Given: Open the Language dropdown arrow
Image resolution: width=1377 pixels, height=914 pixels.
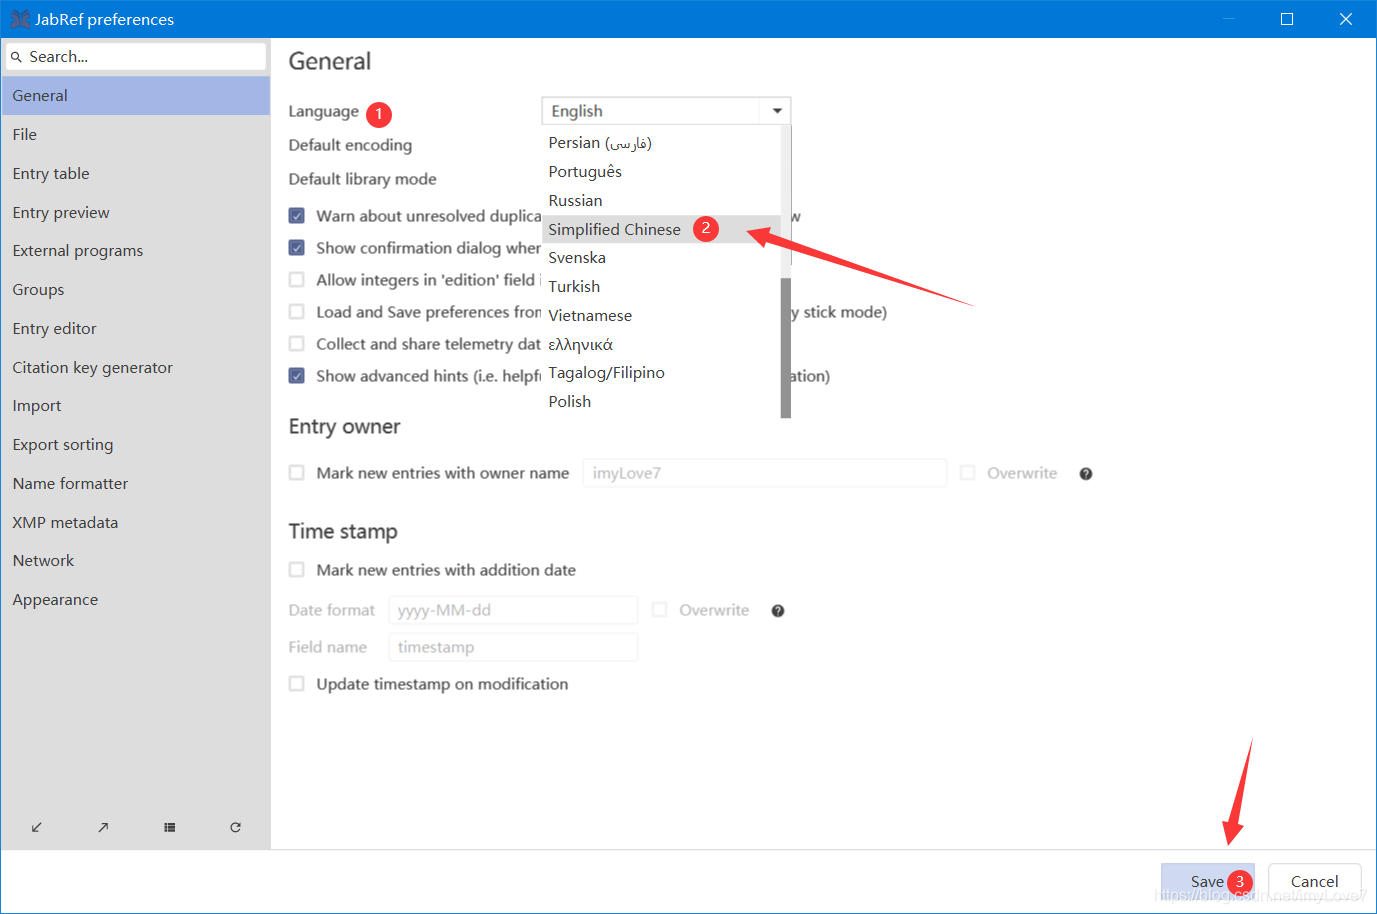Looking at the screenshot, I should click(x=777, y=111).
